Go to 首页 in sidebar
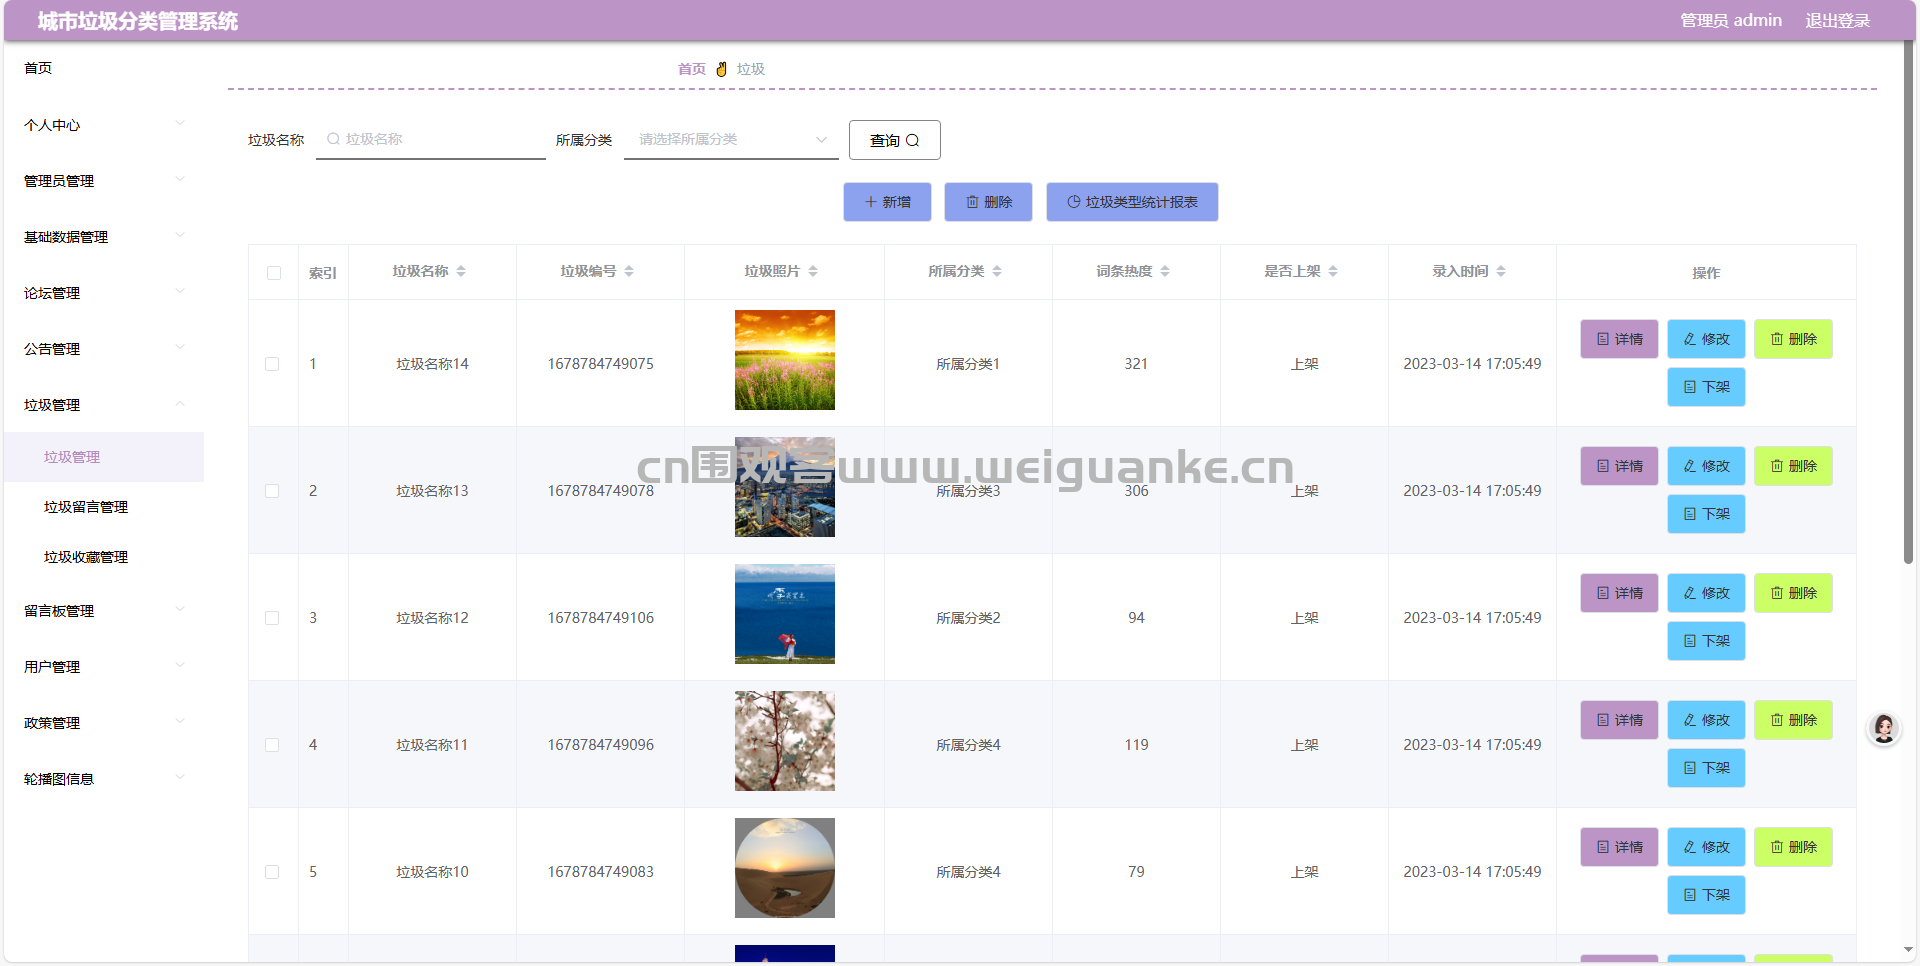The width and height of the screenshot is (1920, 966). click(x=104, y=68)
